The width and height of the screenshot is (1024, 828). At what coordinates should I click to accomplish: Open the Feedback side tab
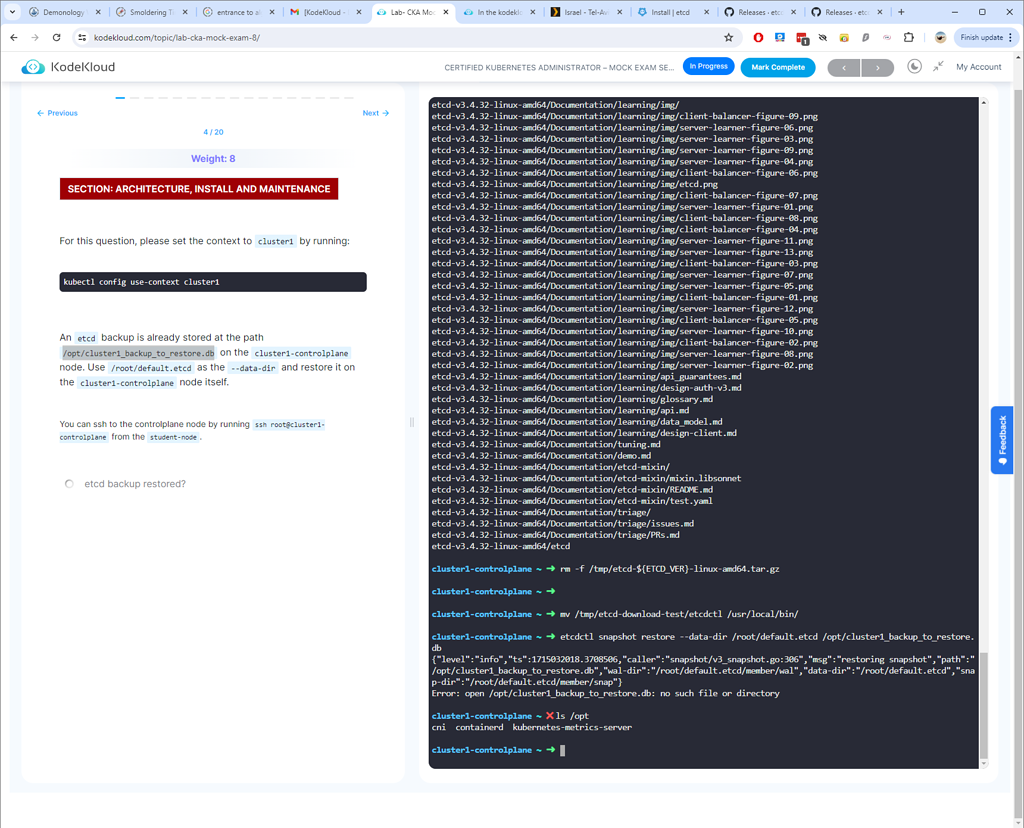click(1002, 440)
